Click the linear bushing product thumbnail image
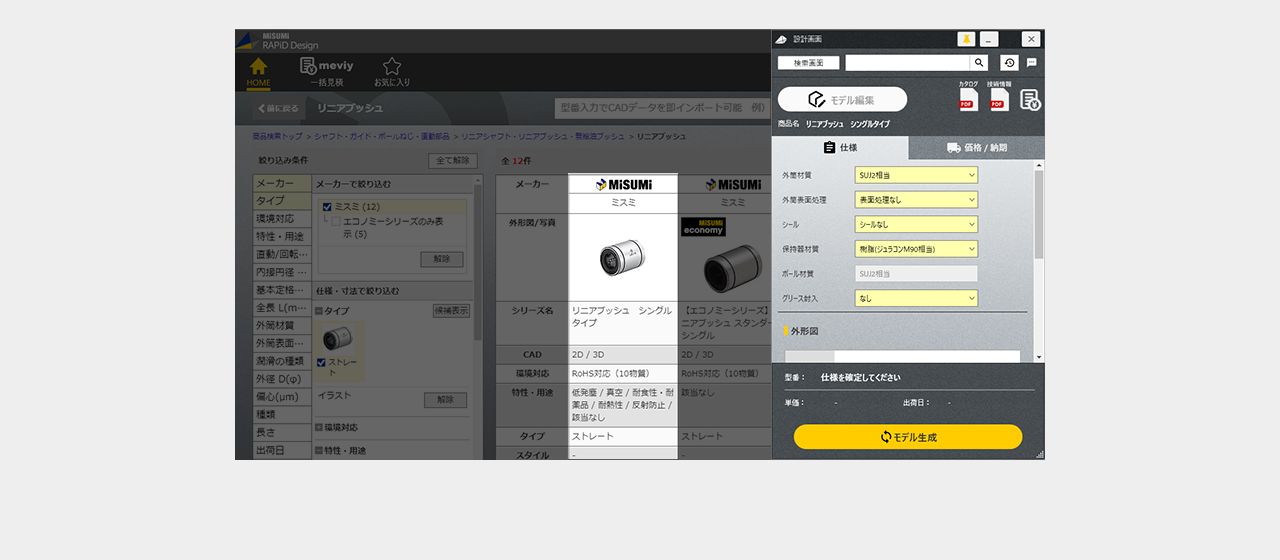 [622, 257]
